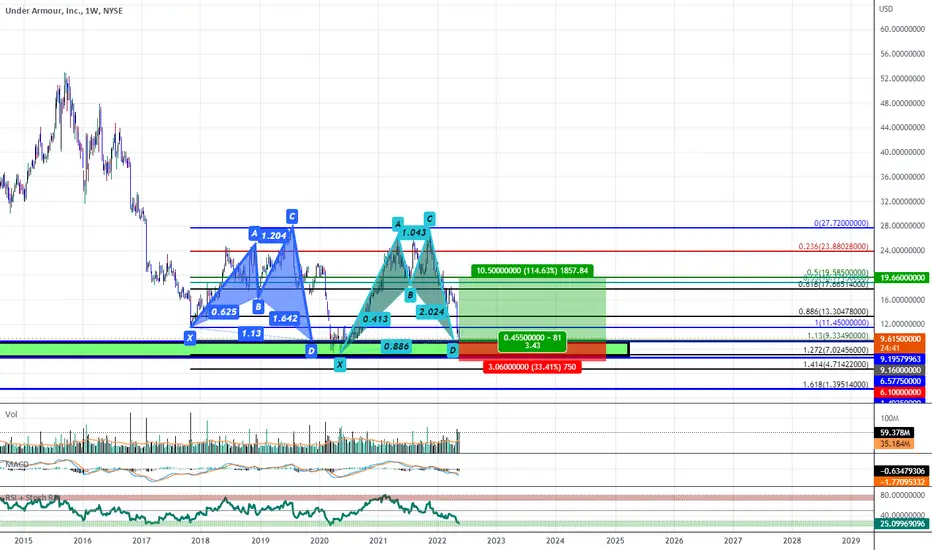The image size is (932, 550).
Task: Click the green 19.66000000 price tag
Action: [900, 278]
